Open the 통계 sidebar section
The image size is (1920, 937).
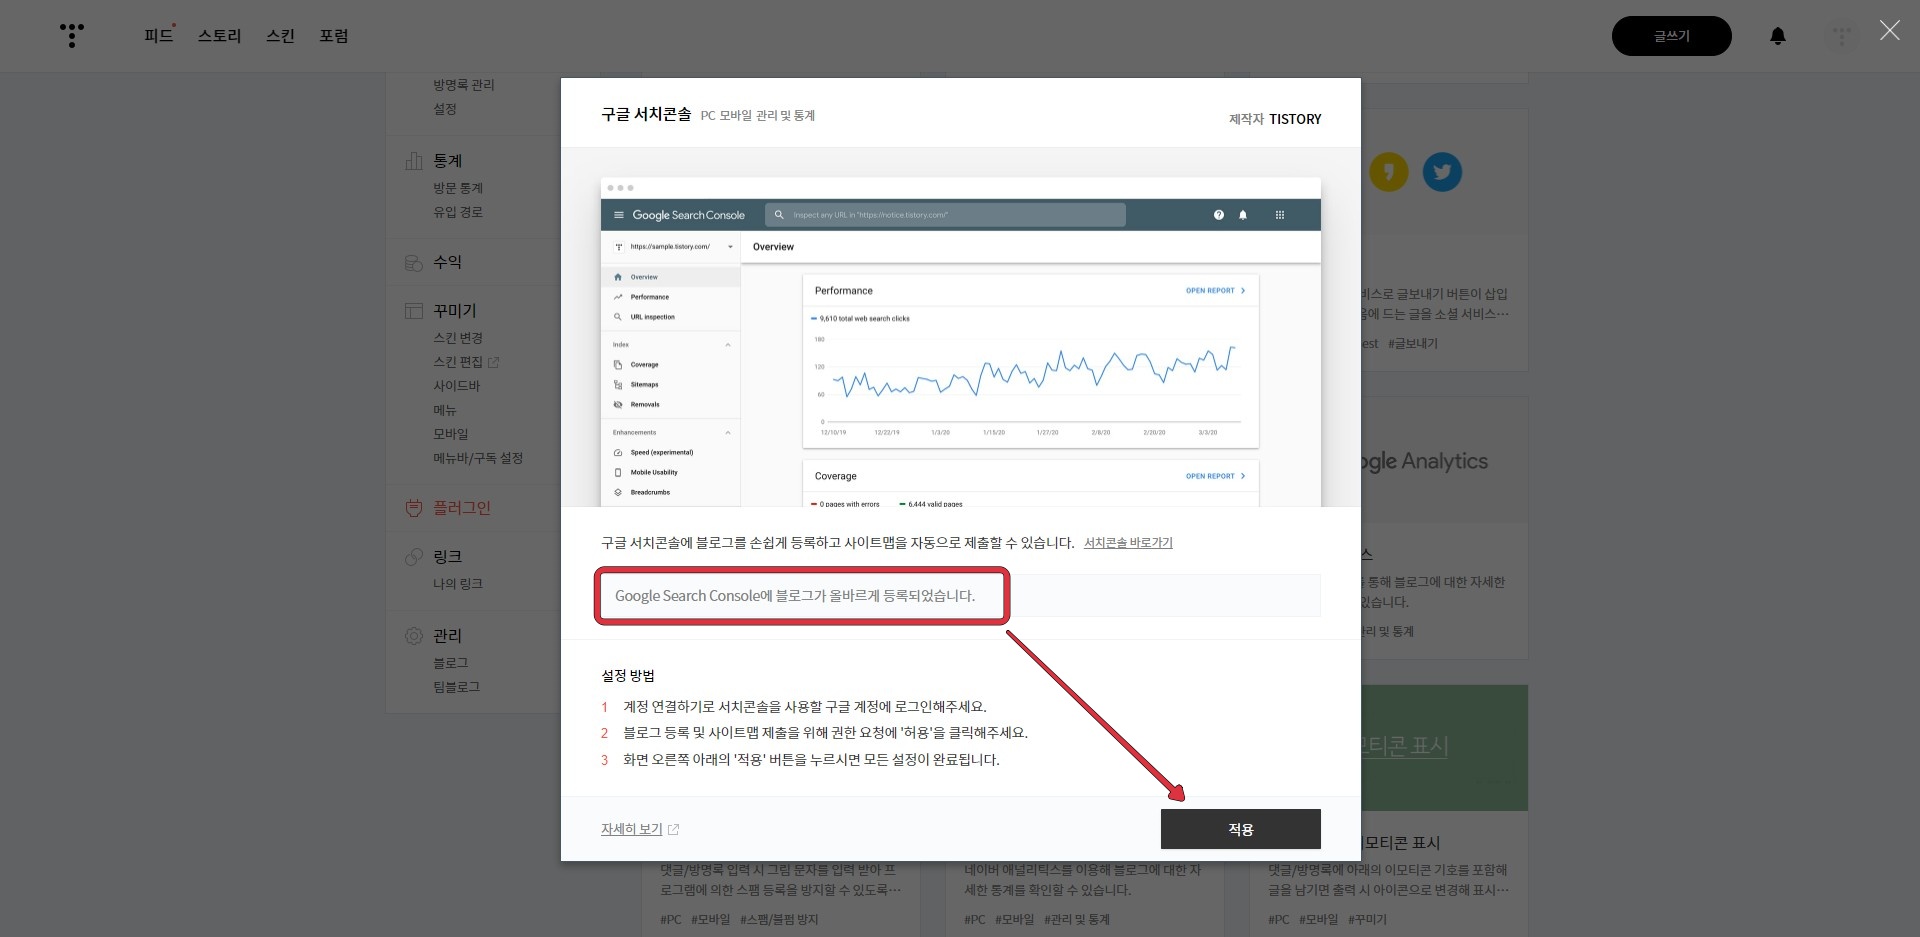tap(447, 161)
